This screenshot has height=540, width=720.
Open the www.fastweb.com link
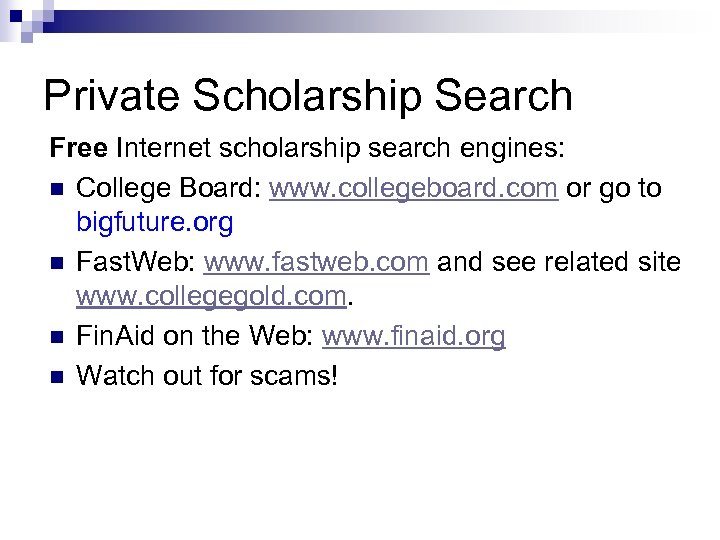point(317,263)
